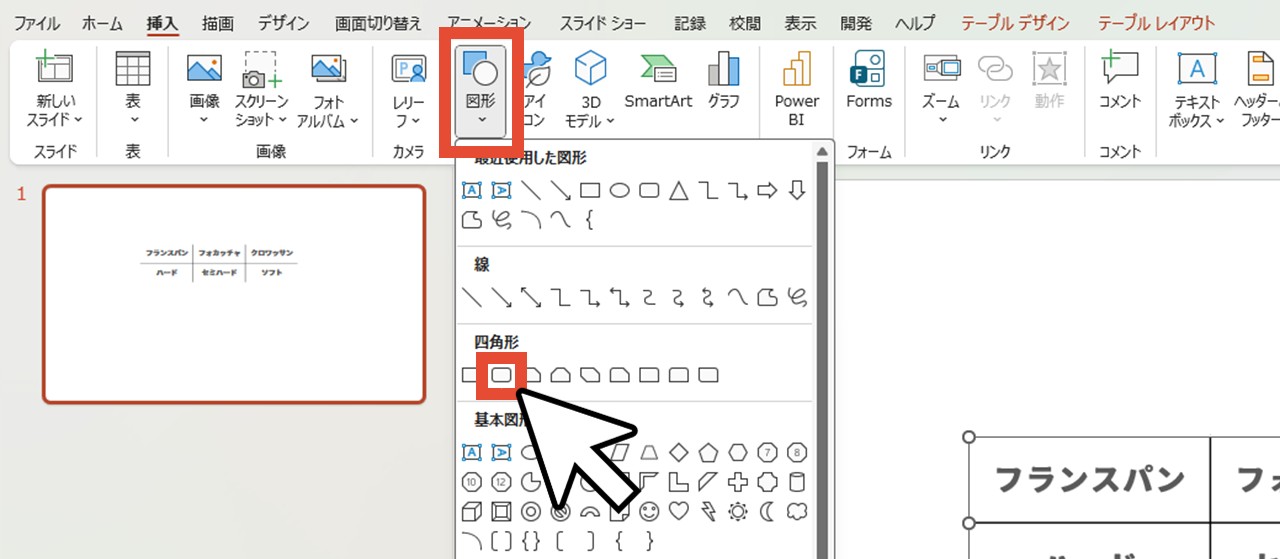Pick the decagon labeled 10 in 基本図形

coord(472,482)
